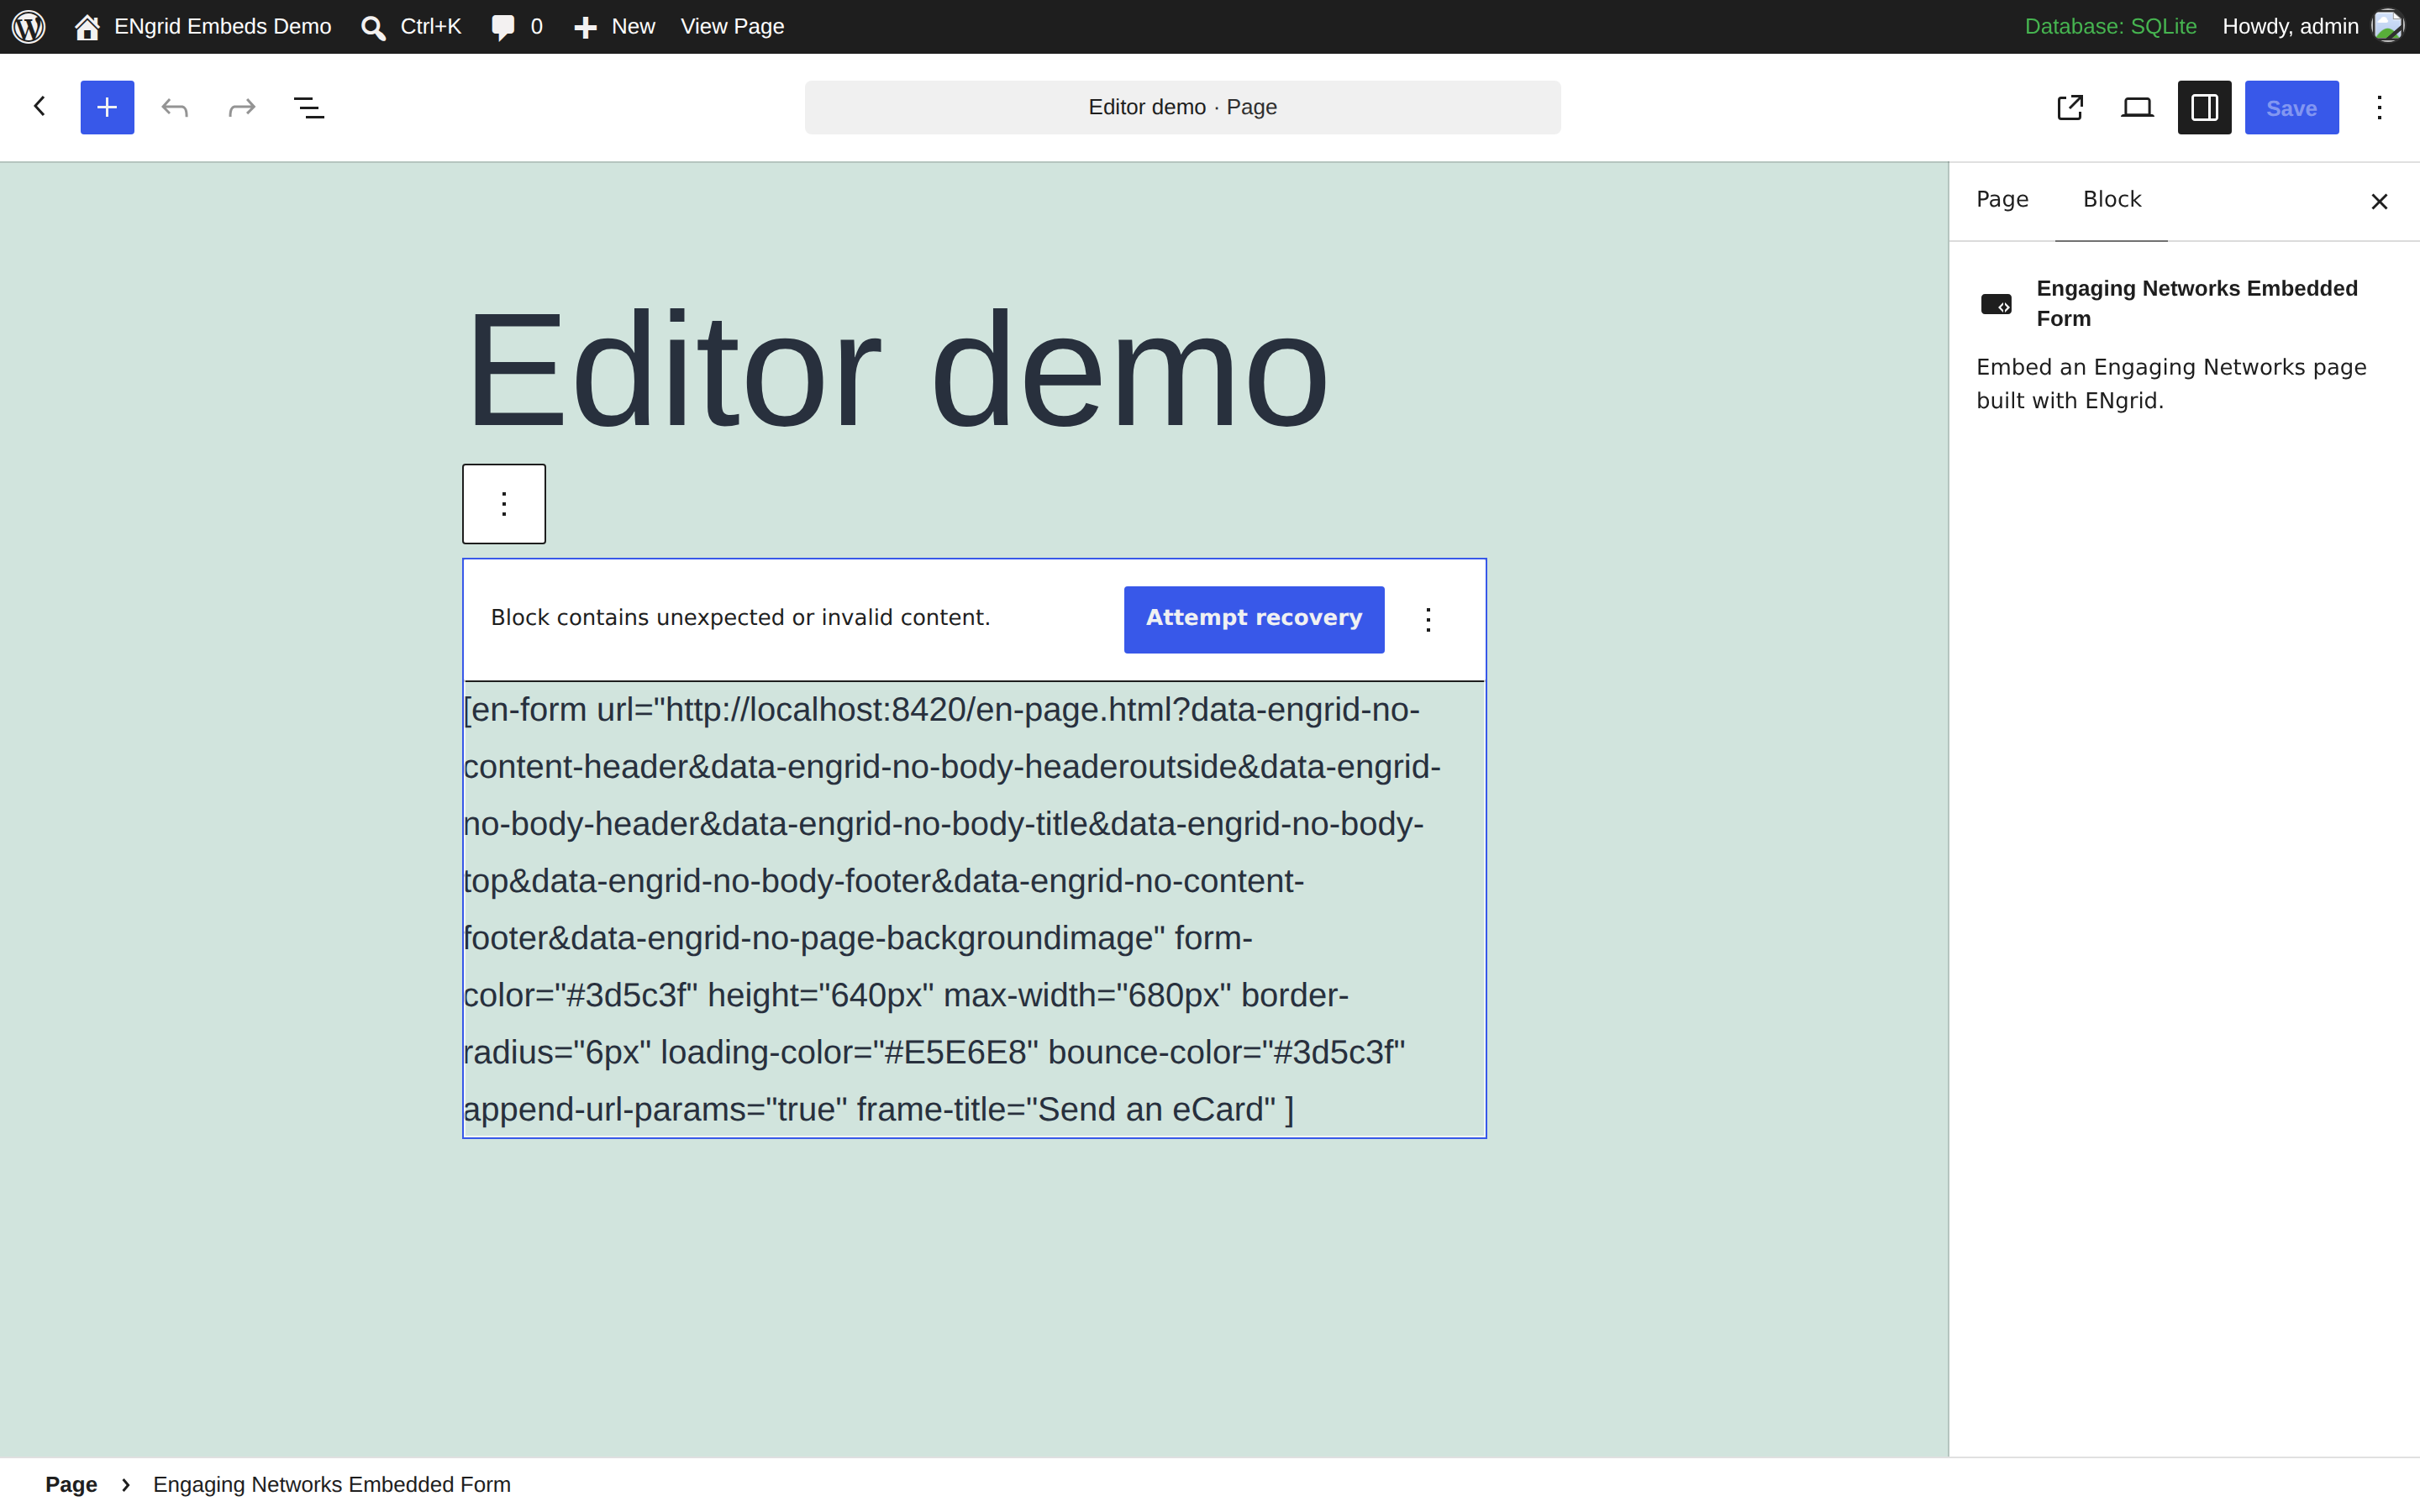Viewport: 2420px width, 1512px height.
Task: View the page in a new tab
Action: [2070, 107]
